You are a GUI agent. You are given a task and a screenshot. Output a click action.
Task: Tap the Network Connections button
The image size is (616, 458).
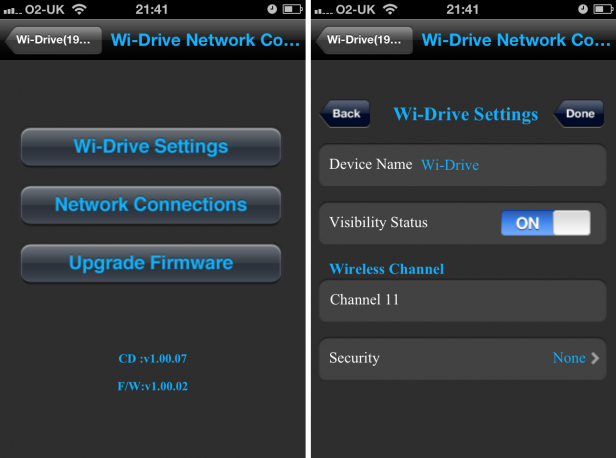(150, 205)
